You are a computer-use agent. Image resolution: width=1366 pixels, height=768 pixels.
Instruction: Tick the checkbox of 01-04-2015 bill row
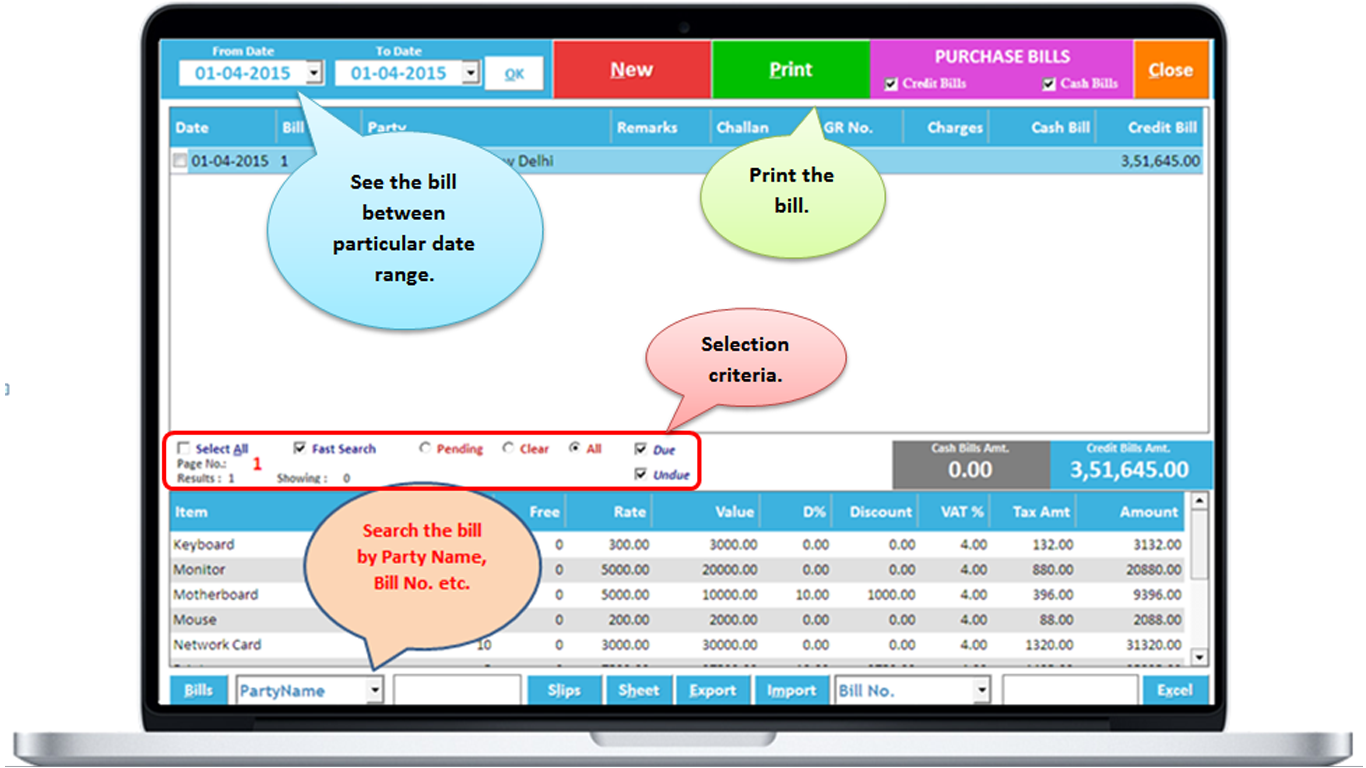pyautogui.click(x=180, y=161)
